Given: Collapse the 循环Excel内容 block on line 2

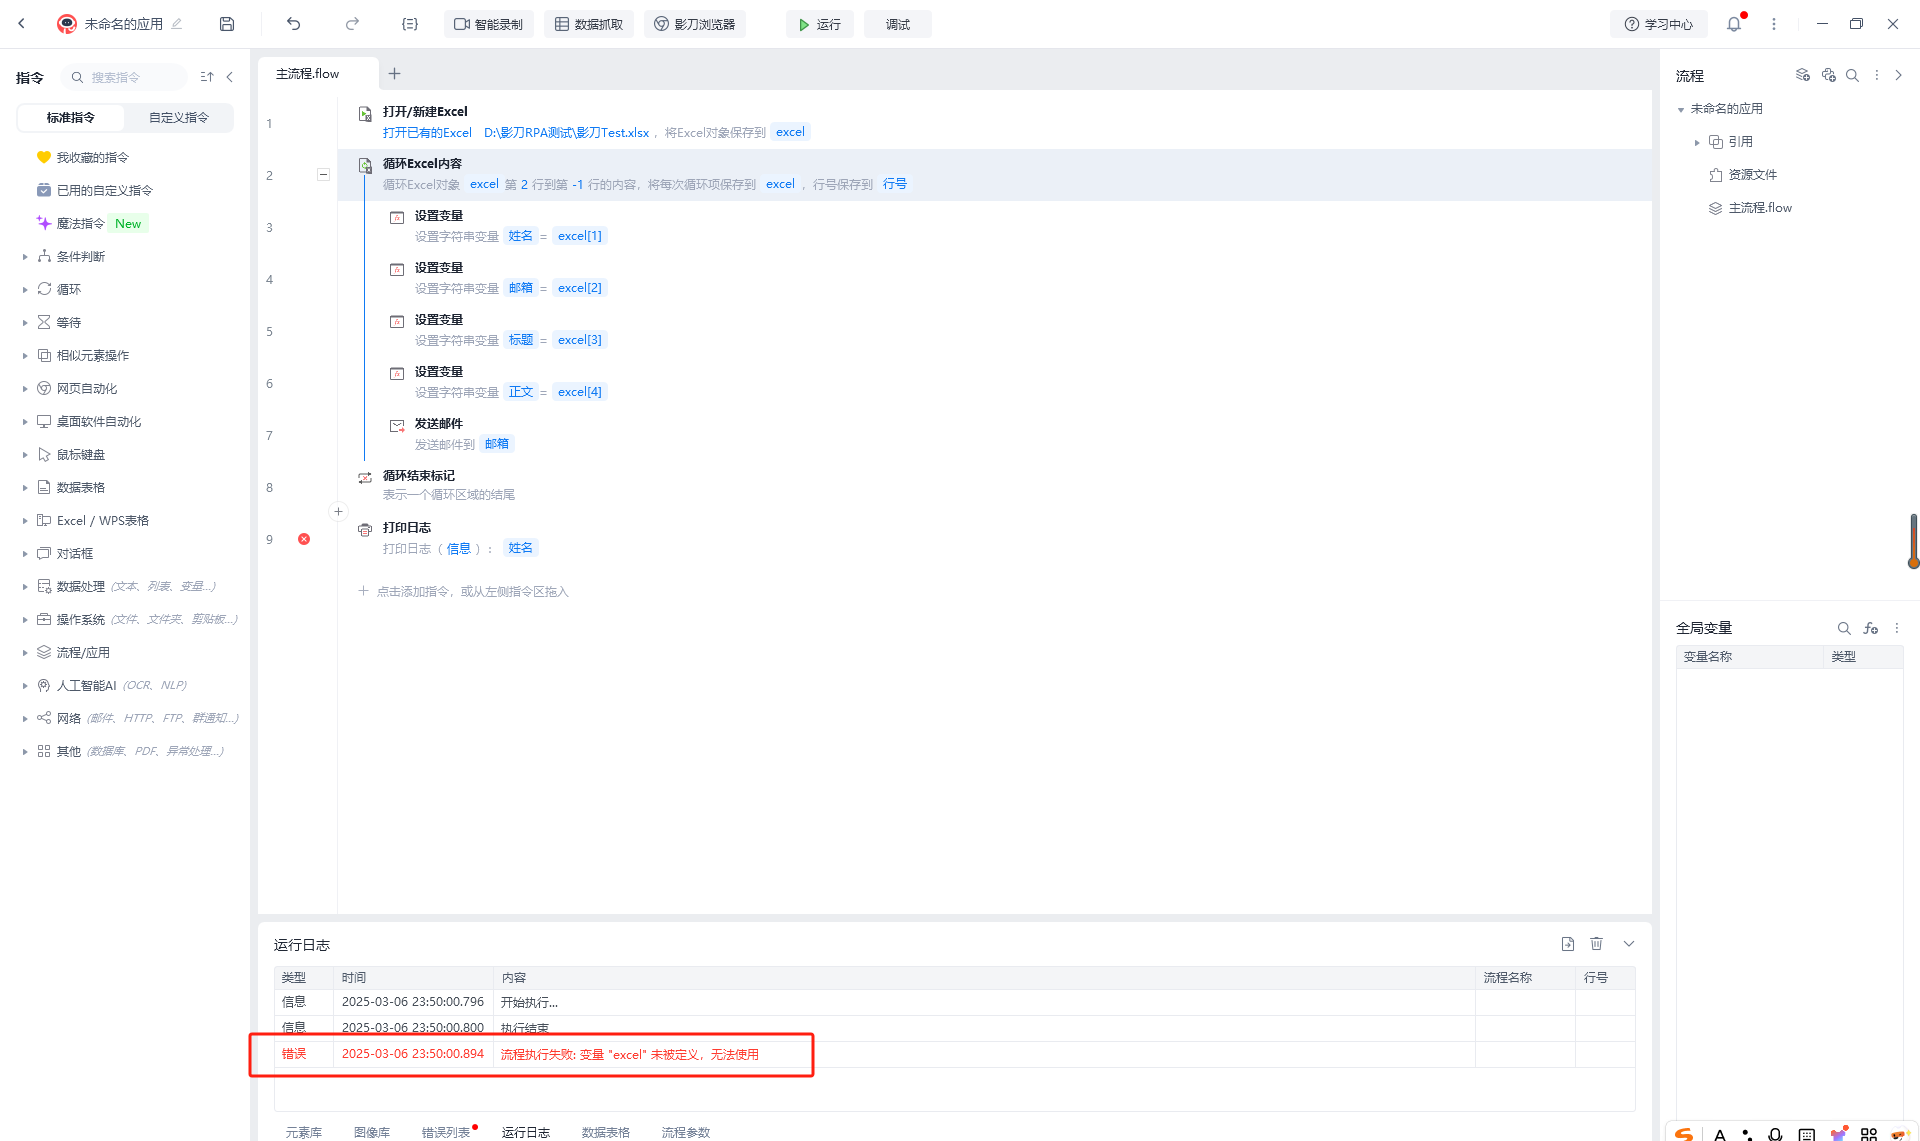Looking at the screenshot, I should tap(323, 175).
